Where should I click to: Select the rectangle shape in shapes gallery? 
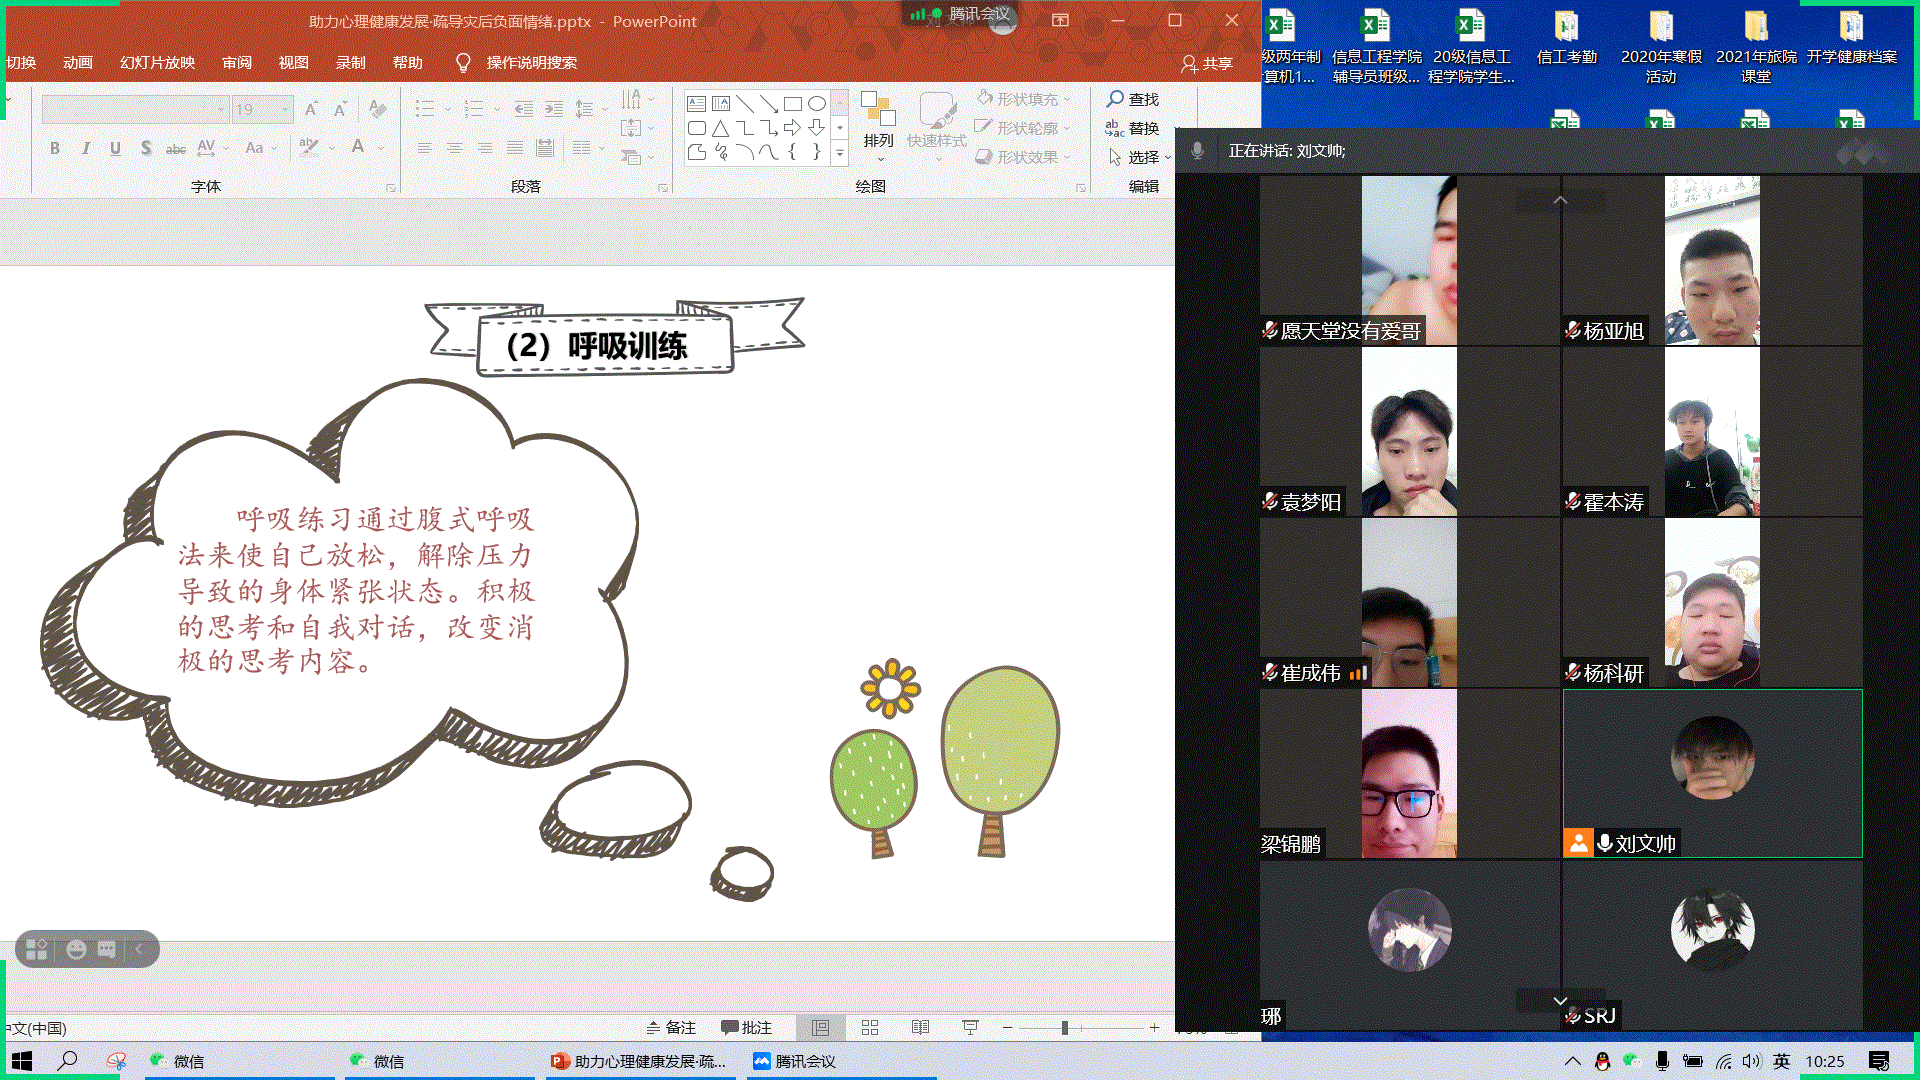[793, 104]
